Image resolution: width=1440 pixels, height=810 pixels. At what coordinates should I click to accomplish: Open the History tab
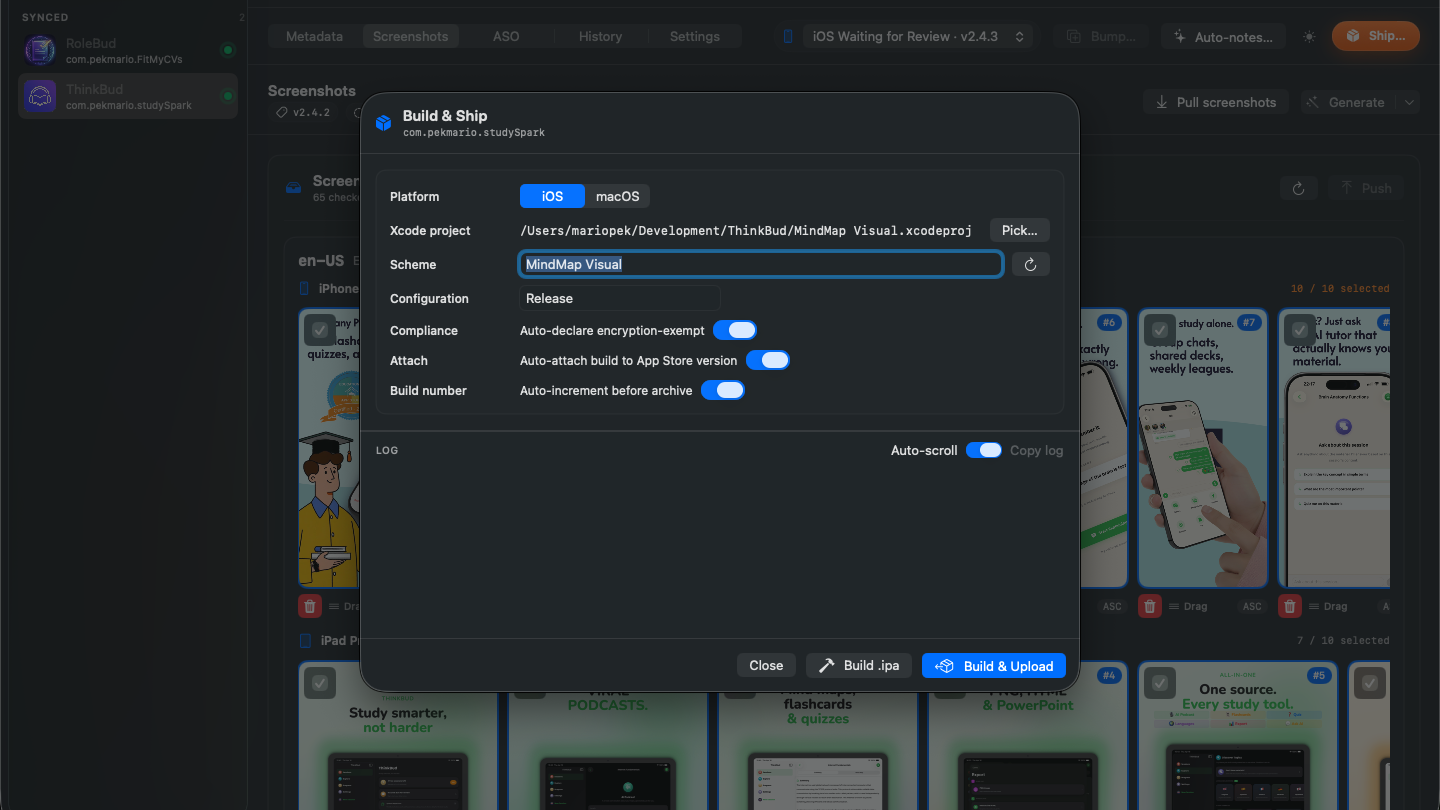(600, 36)
